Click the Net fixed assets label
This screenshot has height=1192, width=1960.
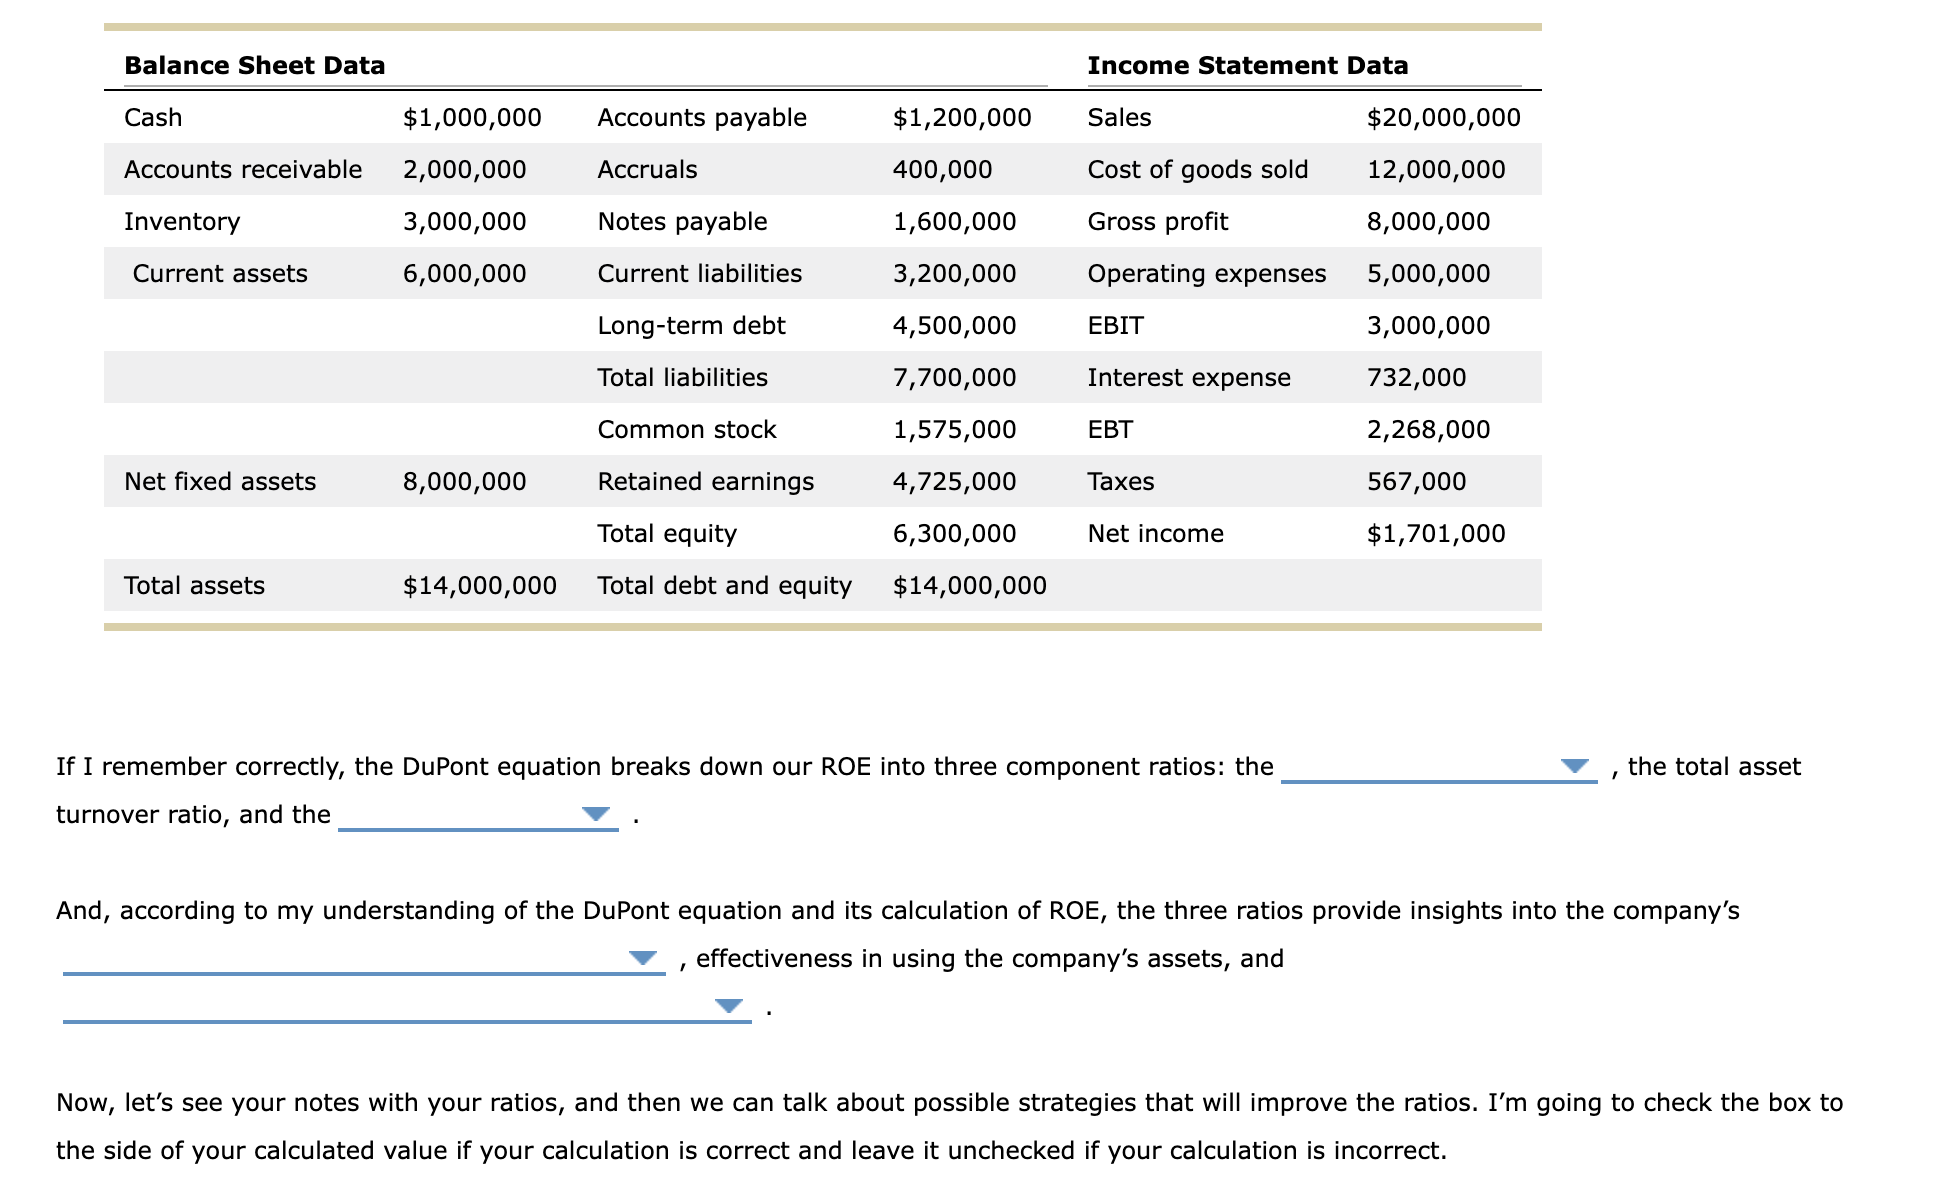pos(220,482)
